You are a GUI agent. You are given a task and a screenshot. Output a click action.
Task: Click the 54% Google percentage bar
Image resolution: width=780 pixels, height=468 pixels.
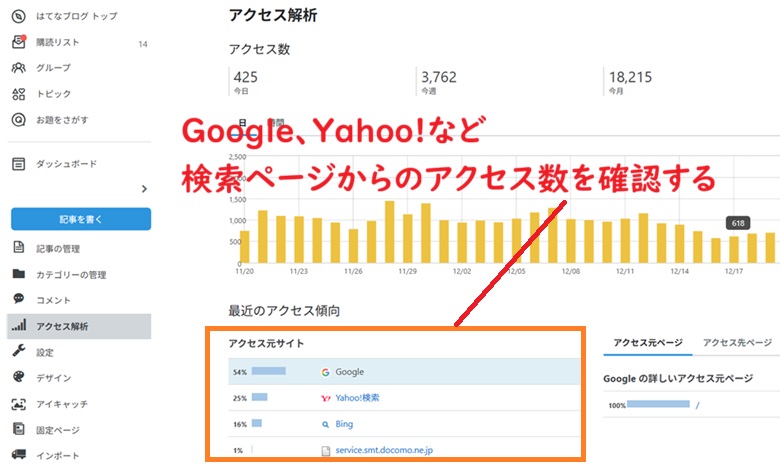(269, 371)
